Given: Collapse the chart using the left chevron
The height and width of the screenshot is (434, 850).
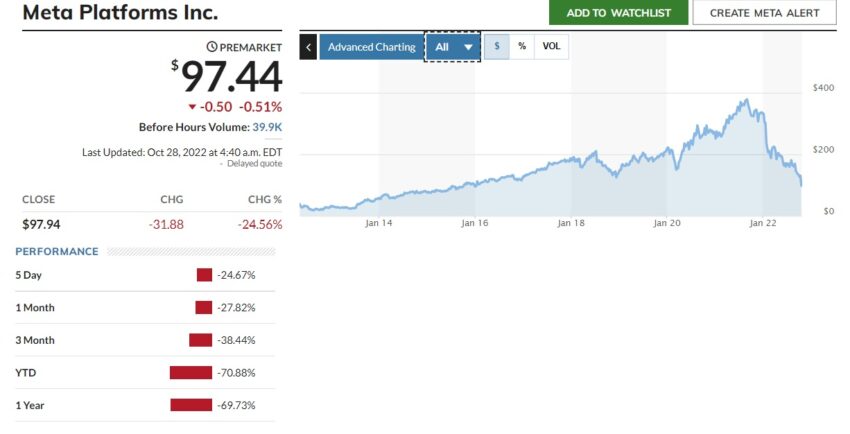Looking at the screenshot, I should click(308, 47).
